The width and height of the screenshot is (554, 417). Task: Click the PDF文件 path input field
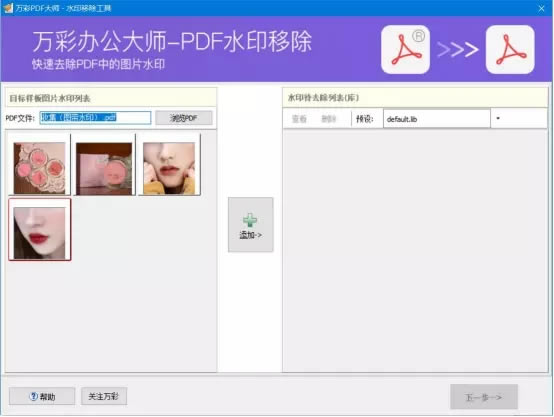coord(95,118)
